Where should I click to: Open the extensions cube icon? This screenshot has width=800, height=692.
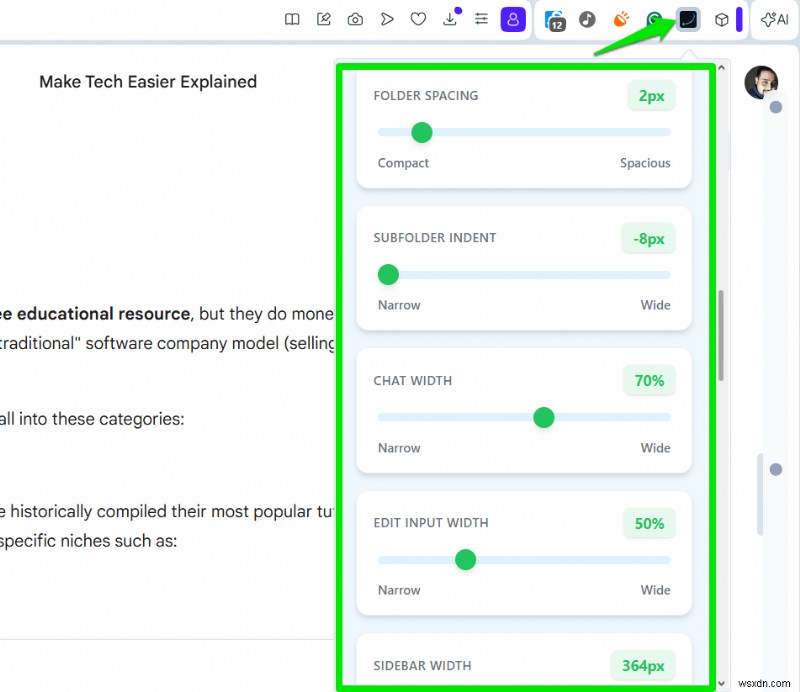tap(721, 20)
